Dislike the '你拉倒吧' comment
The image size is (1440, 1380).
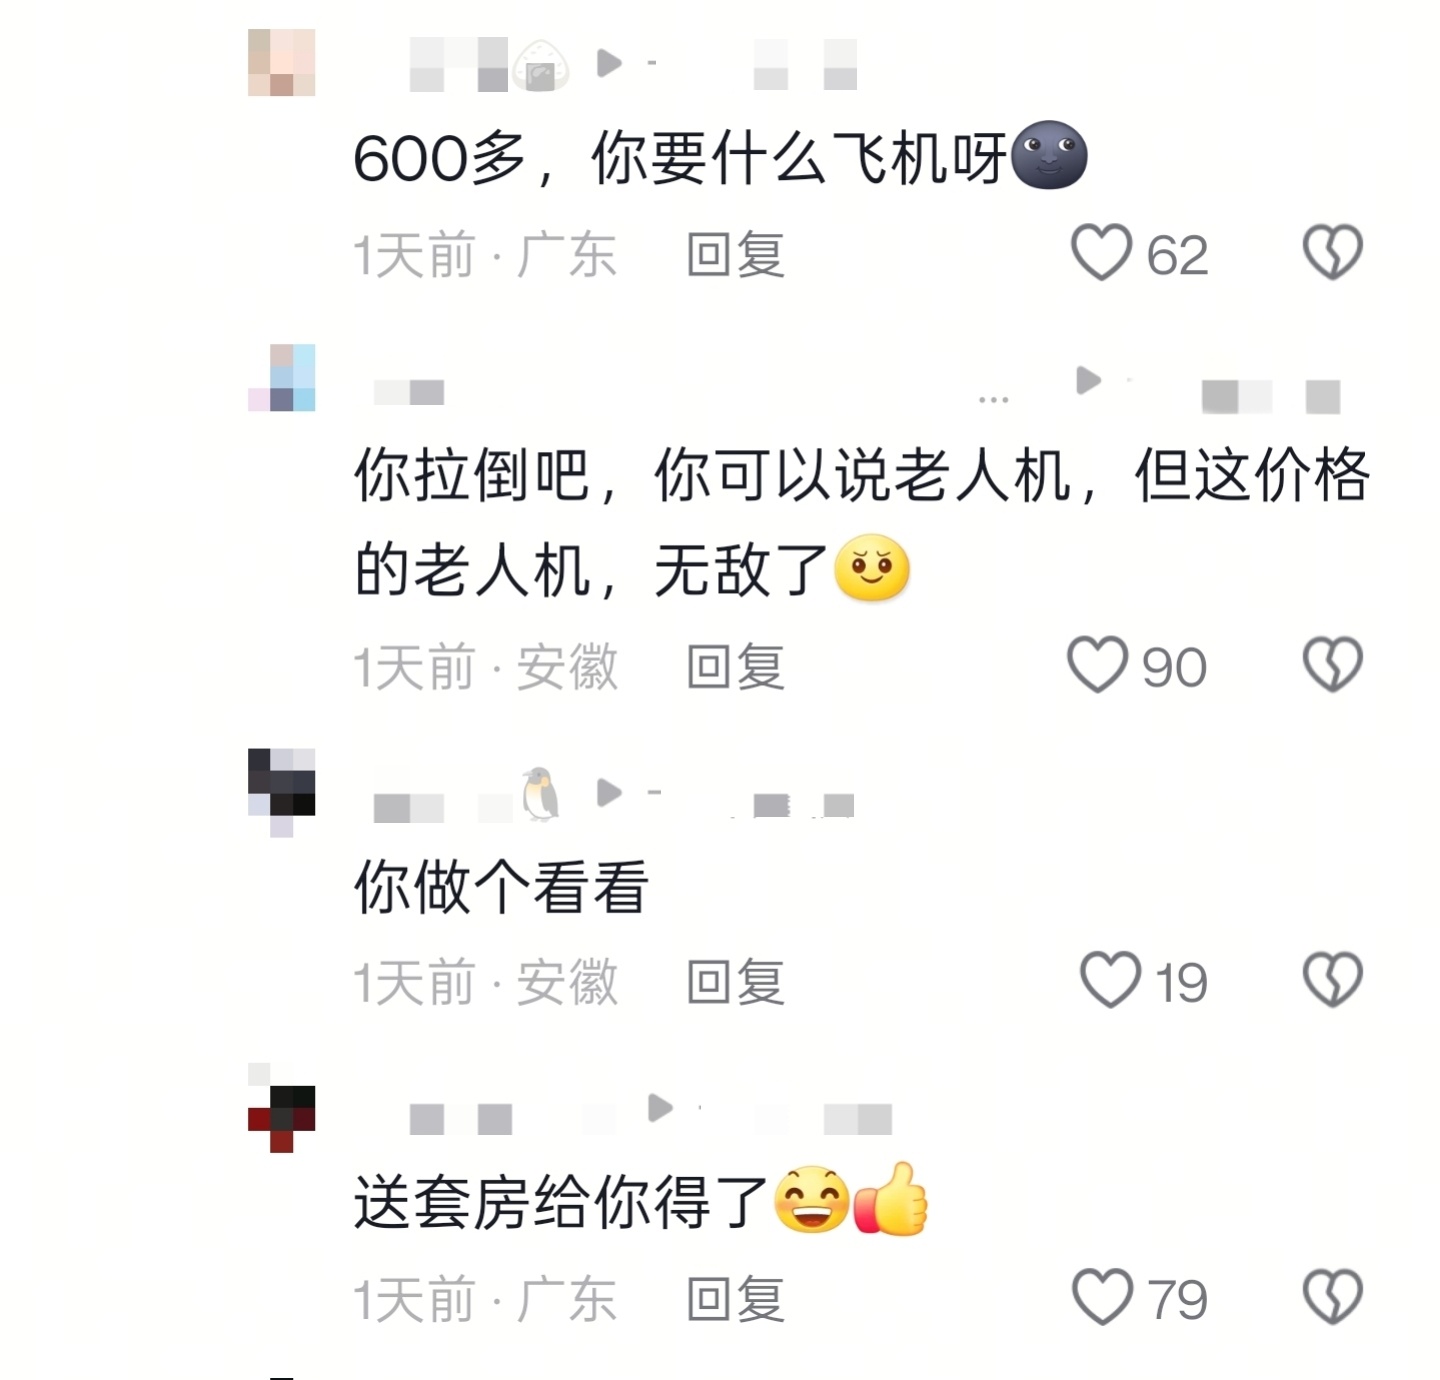pos(1333,665)
